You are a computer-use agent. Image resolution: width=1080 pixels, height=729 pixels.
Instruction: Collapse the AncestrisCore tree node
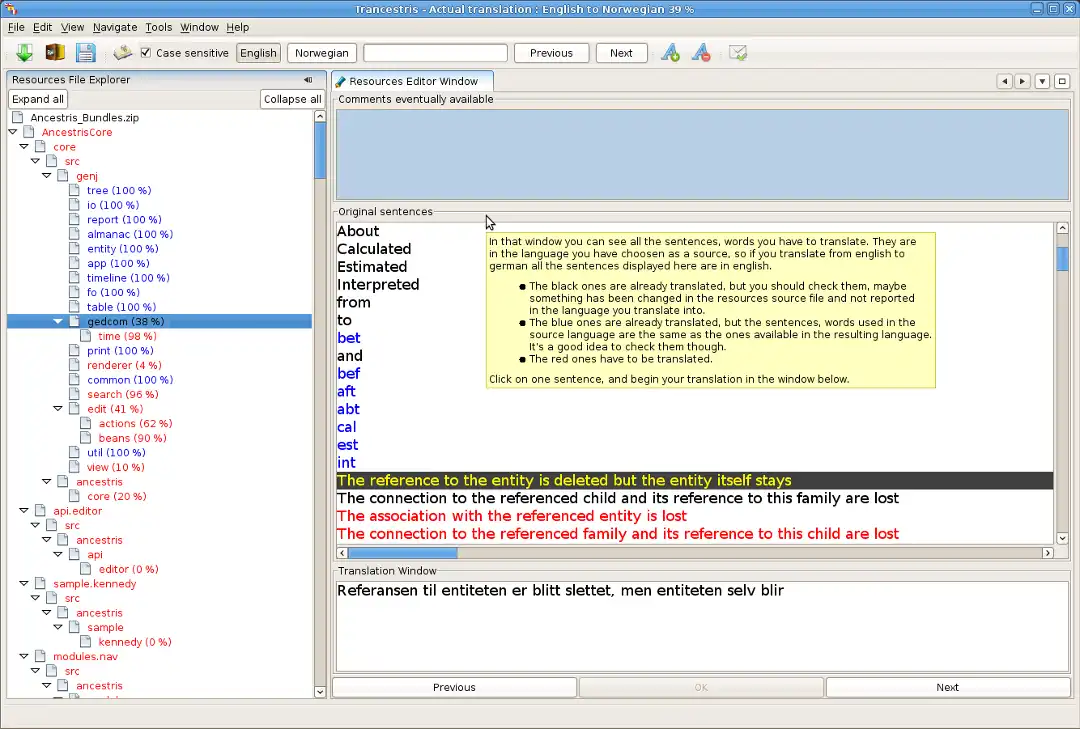click(x=13, y=132)
